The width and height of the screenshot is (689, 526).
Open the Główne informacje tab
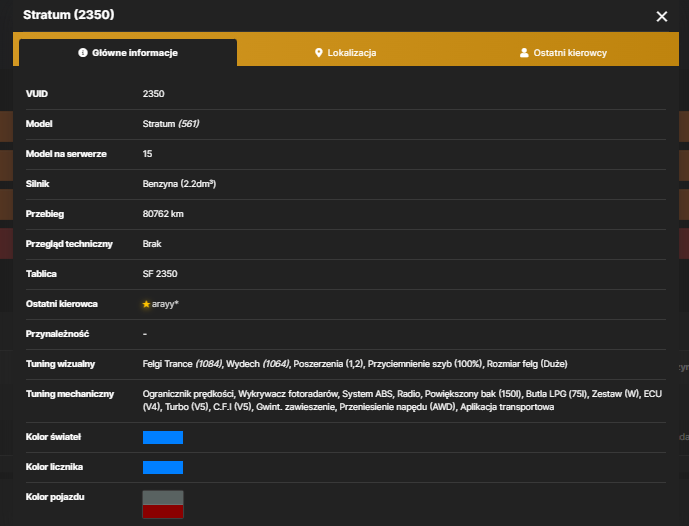[128, 53]
